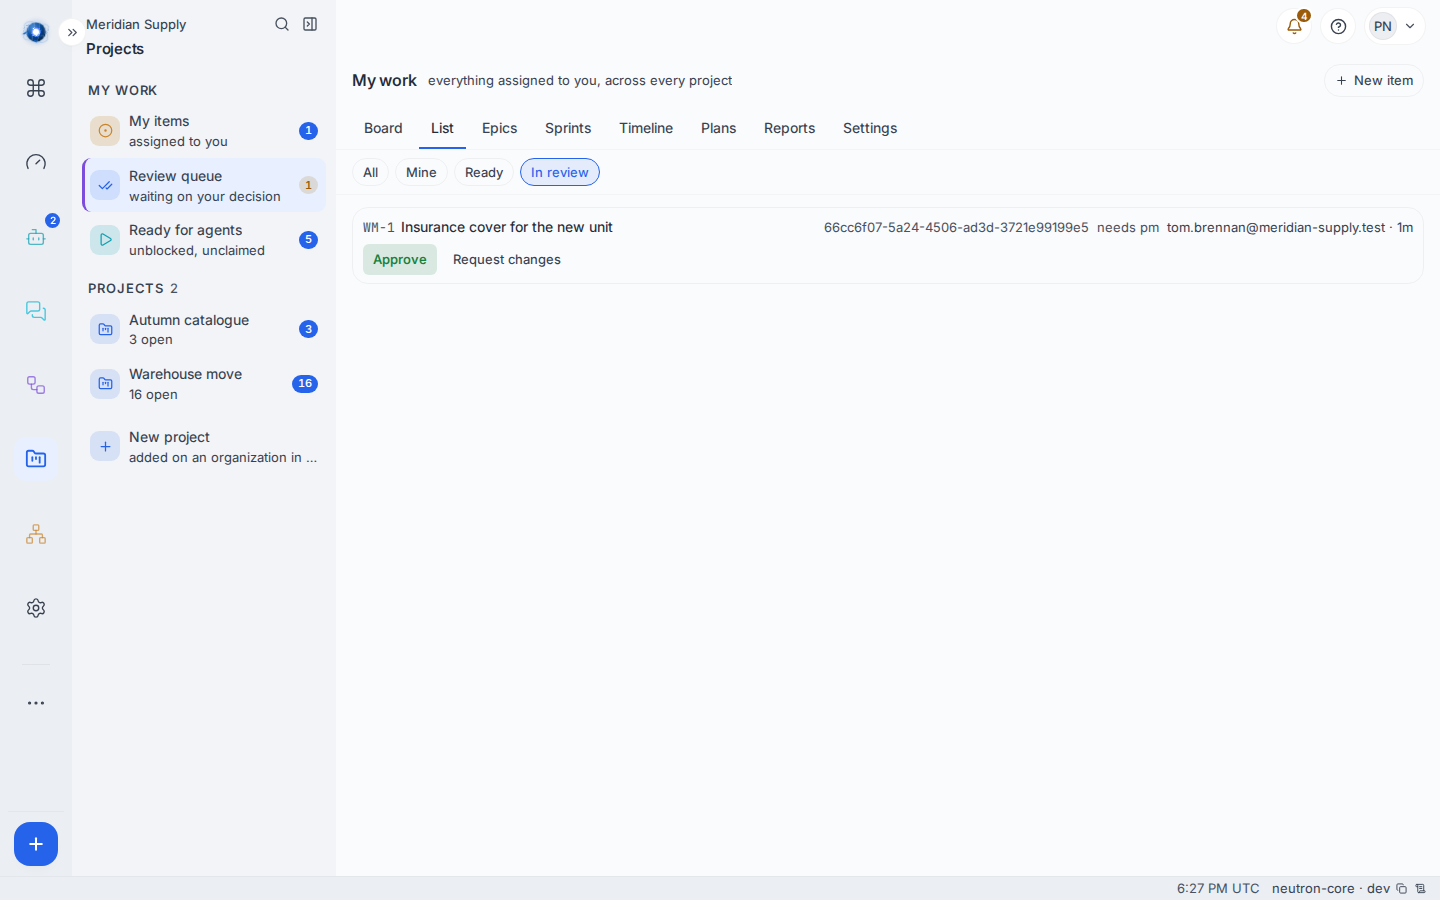Open the Plans tab

(x=719, y=128)
